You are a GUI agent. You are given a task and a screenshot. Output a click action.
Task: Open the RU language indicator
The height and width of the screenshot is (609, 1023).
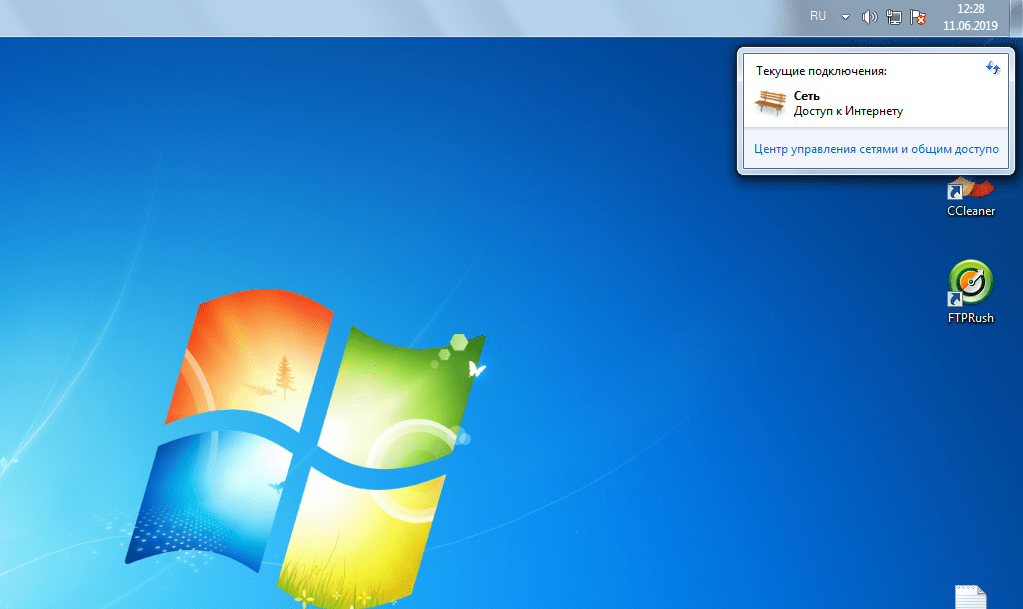point(817,16)
